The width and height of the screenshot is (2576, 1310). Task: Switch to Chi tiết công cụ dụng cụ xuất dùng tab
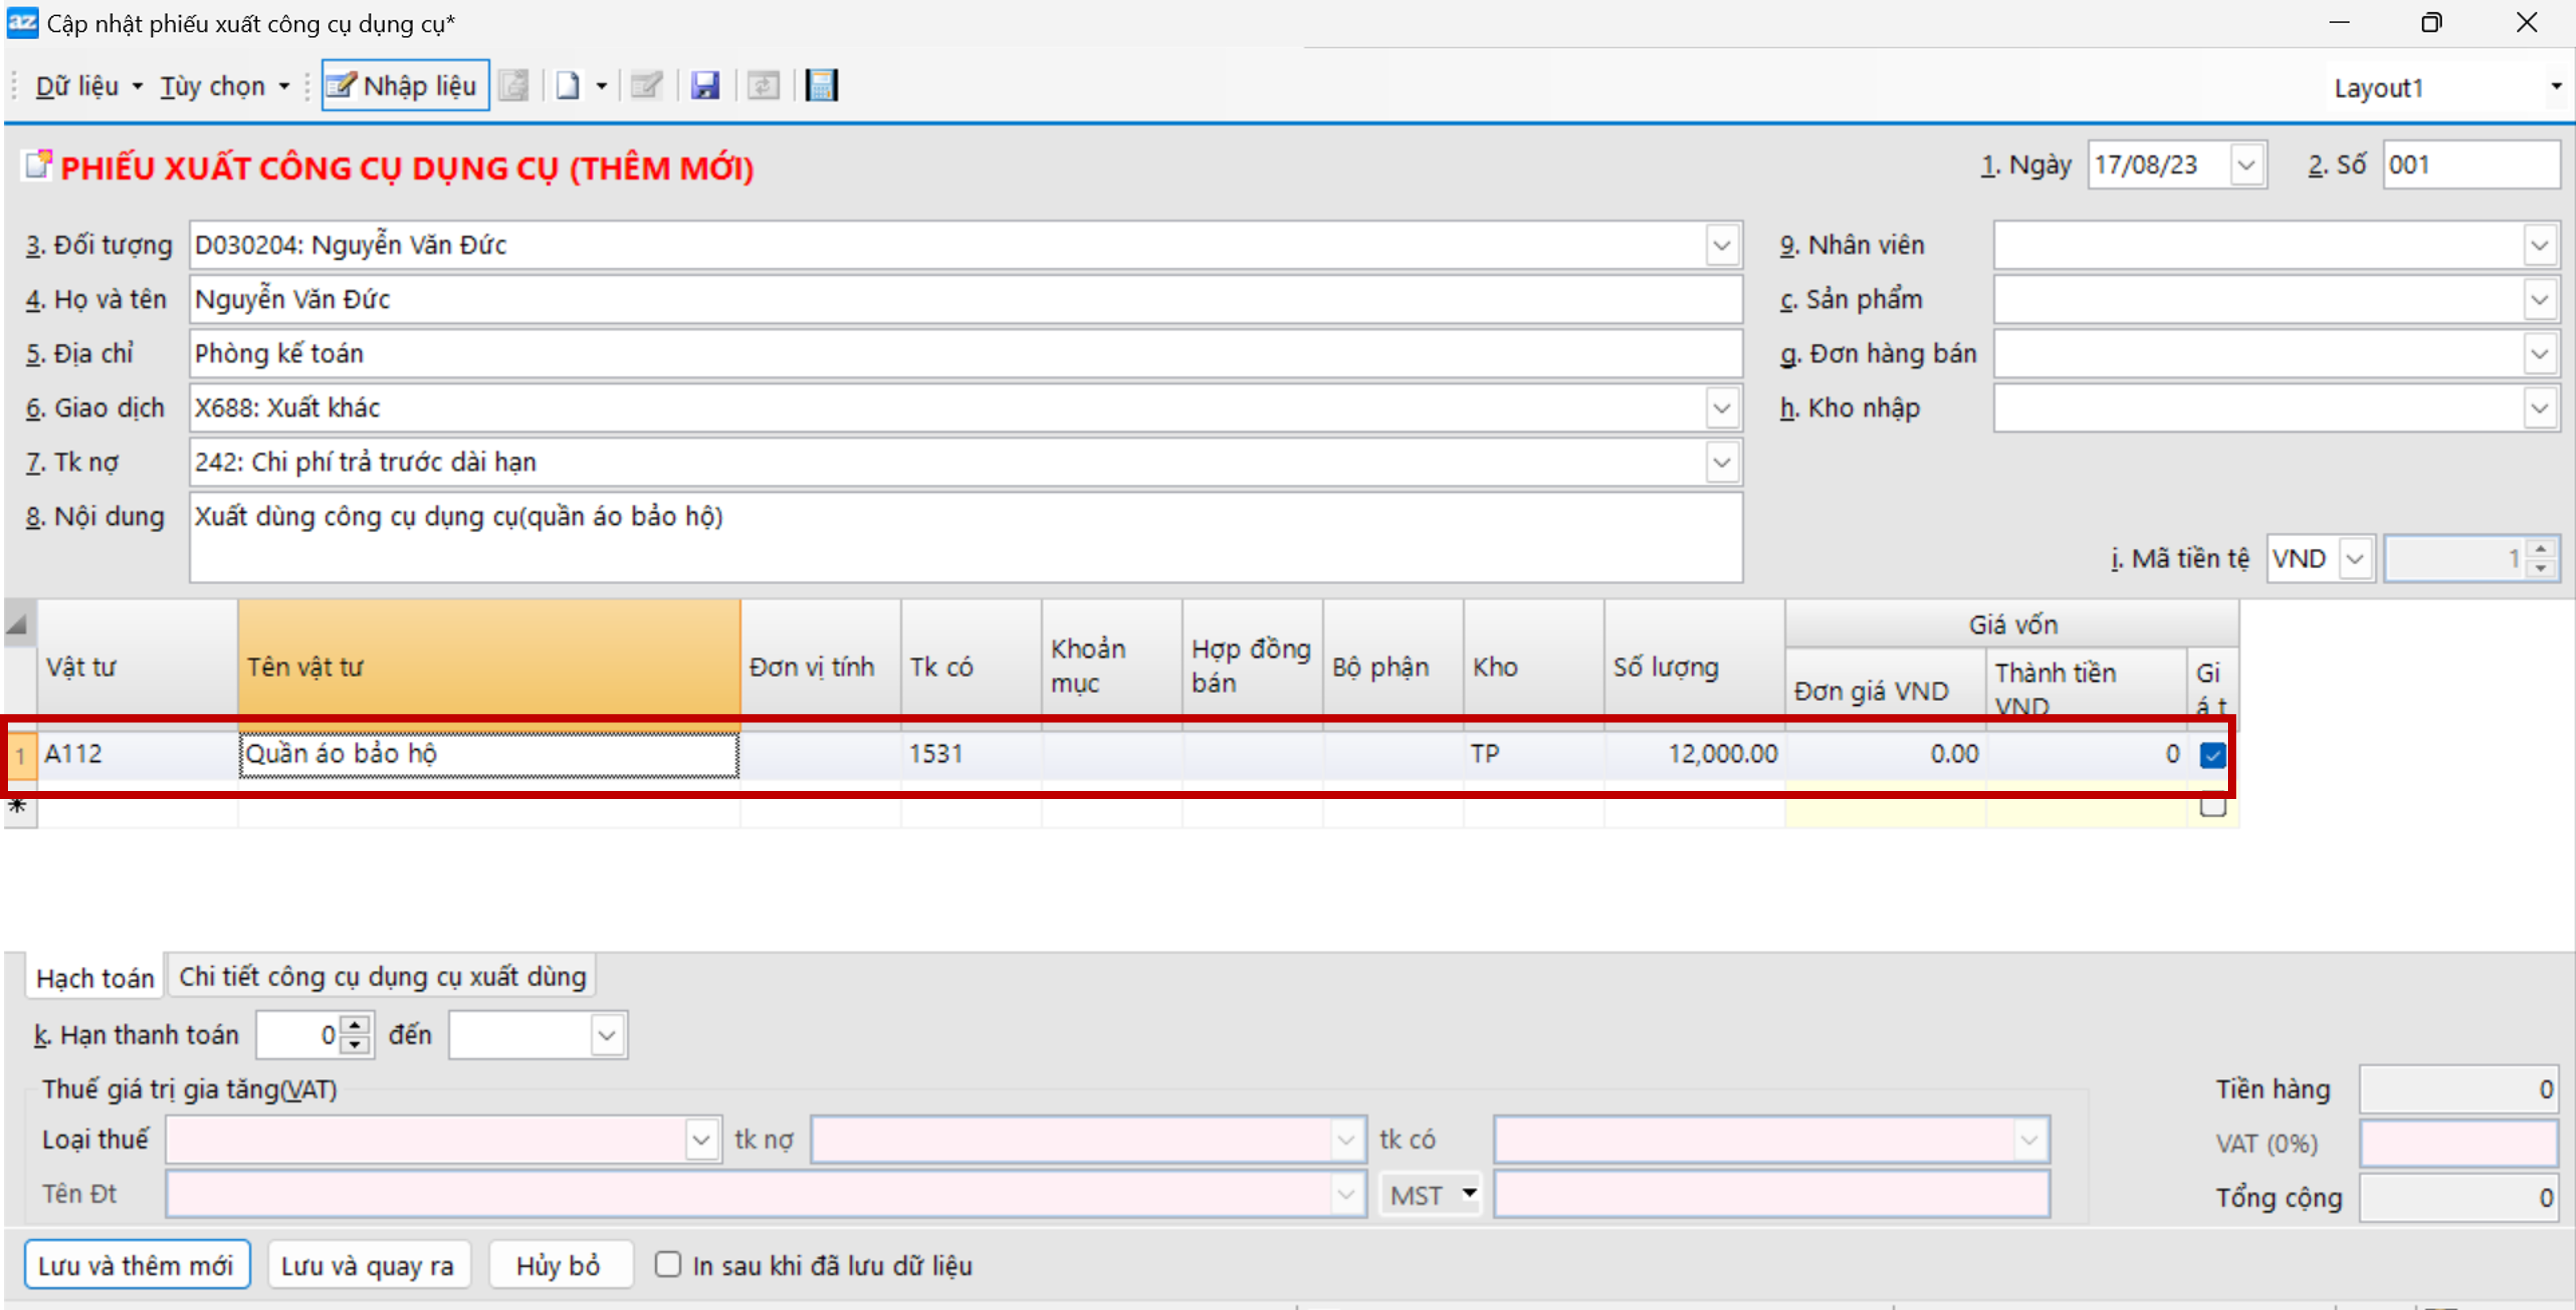point(382,976)
